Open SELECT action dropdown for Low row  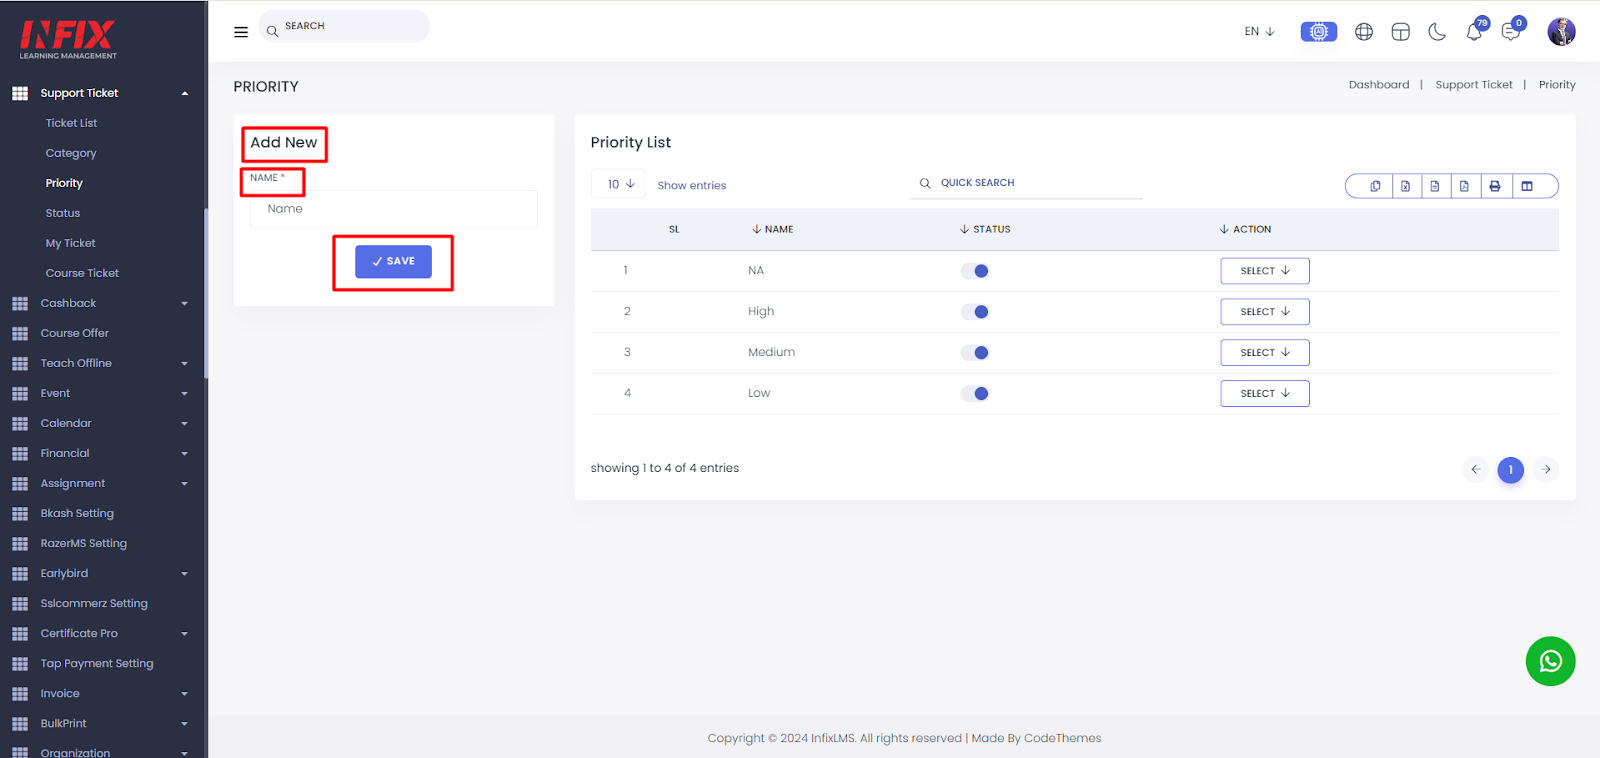pos(1265,394)
